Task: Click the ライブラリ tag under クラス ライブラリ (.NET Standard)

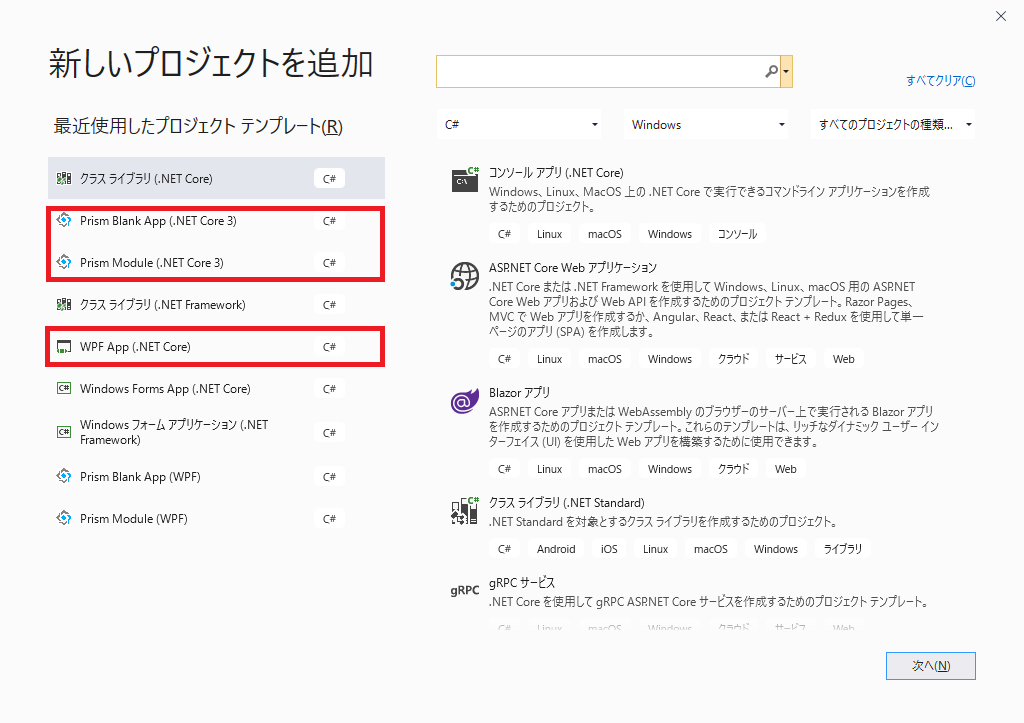Action: point(842,549)
